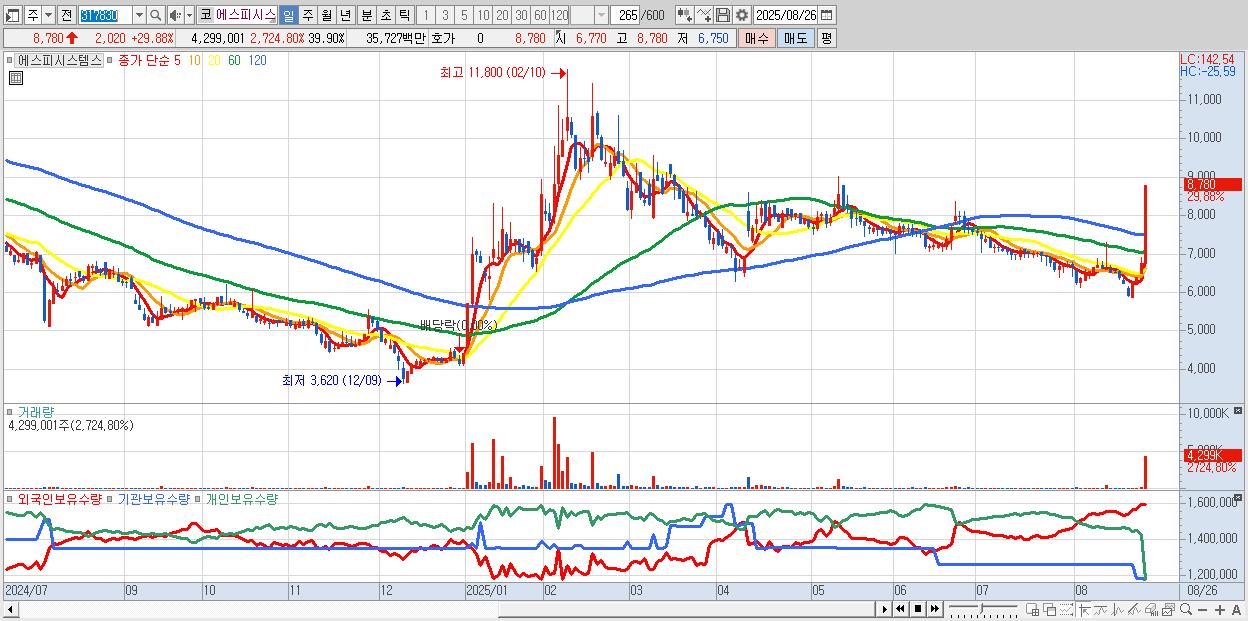Viewport: 1248px width, 621px height.
Task: Toggle the 10-day moving average legend
Action: pyautogui.click(x=194, y=61)
